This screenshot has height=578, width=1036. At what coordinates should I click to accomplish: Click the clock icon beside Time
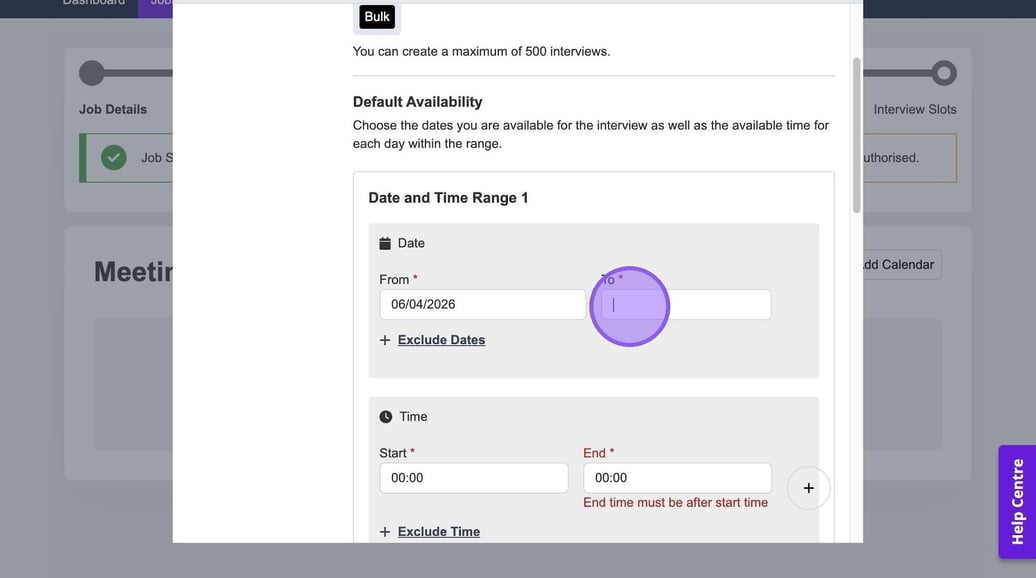[386, 417]
